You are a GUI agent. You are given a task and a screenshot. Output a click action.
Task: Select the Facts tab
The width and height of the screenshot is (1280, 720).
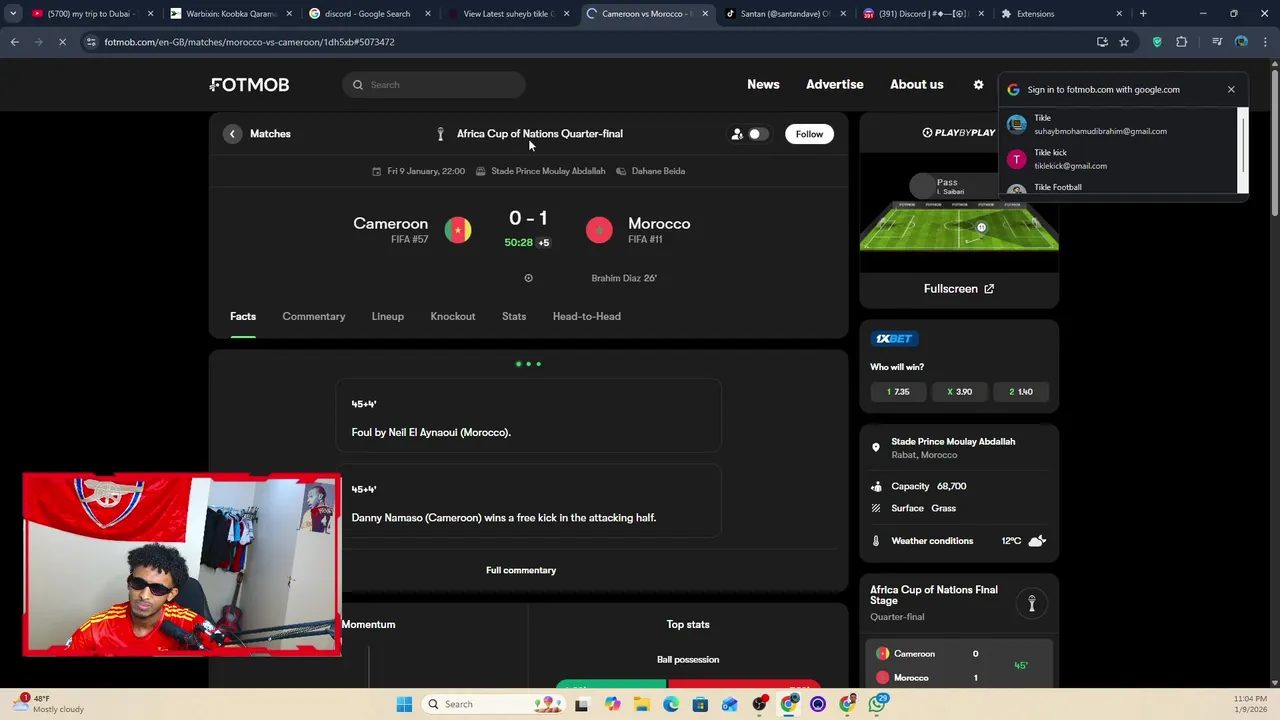click(x=243, y=316)
